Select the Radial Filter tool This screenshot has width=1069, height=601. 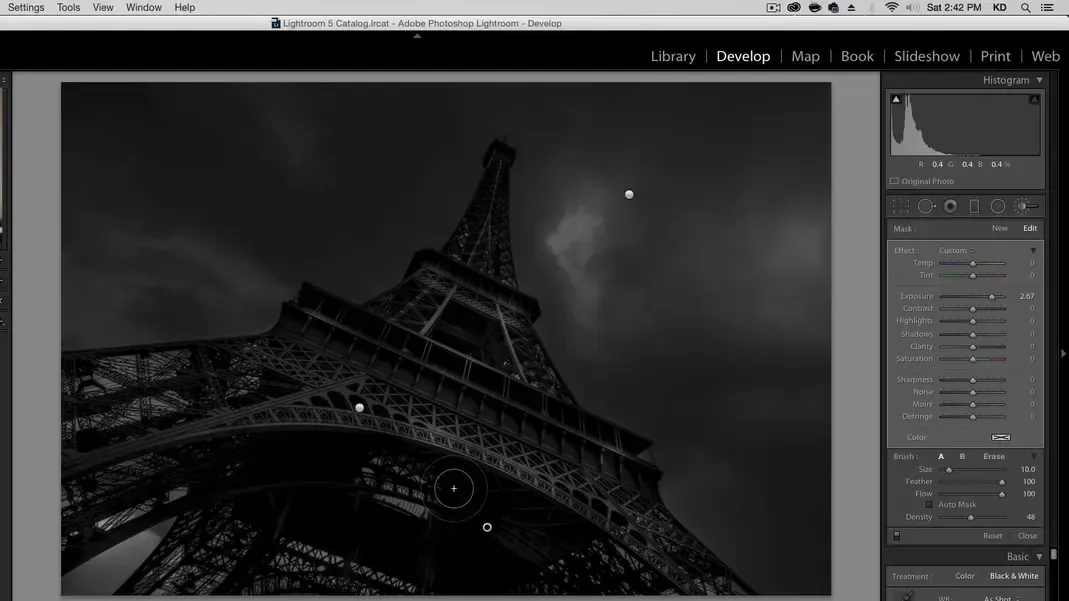pos(998,206)
